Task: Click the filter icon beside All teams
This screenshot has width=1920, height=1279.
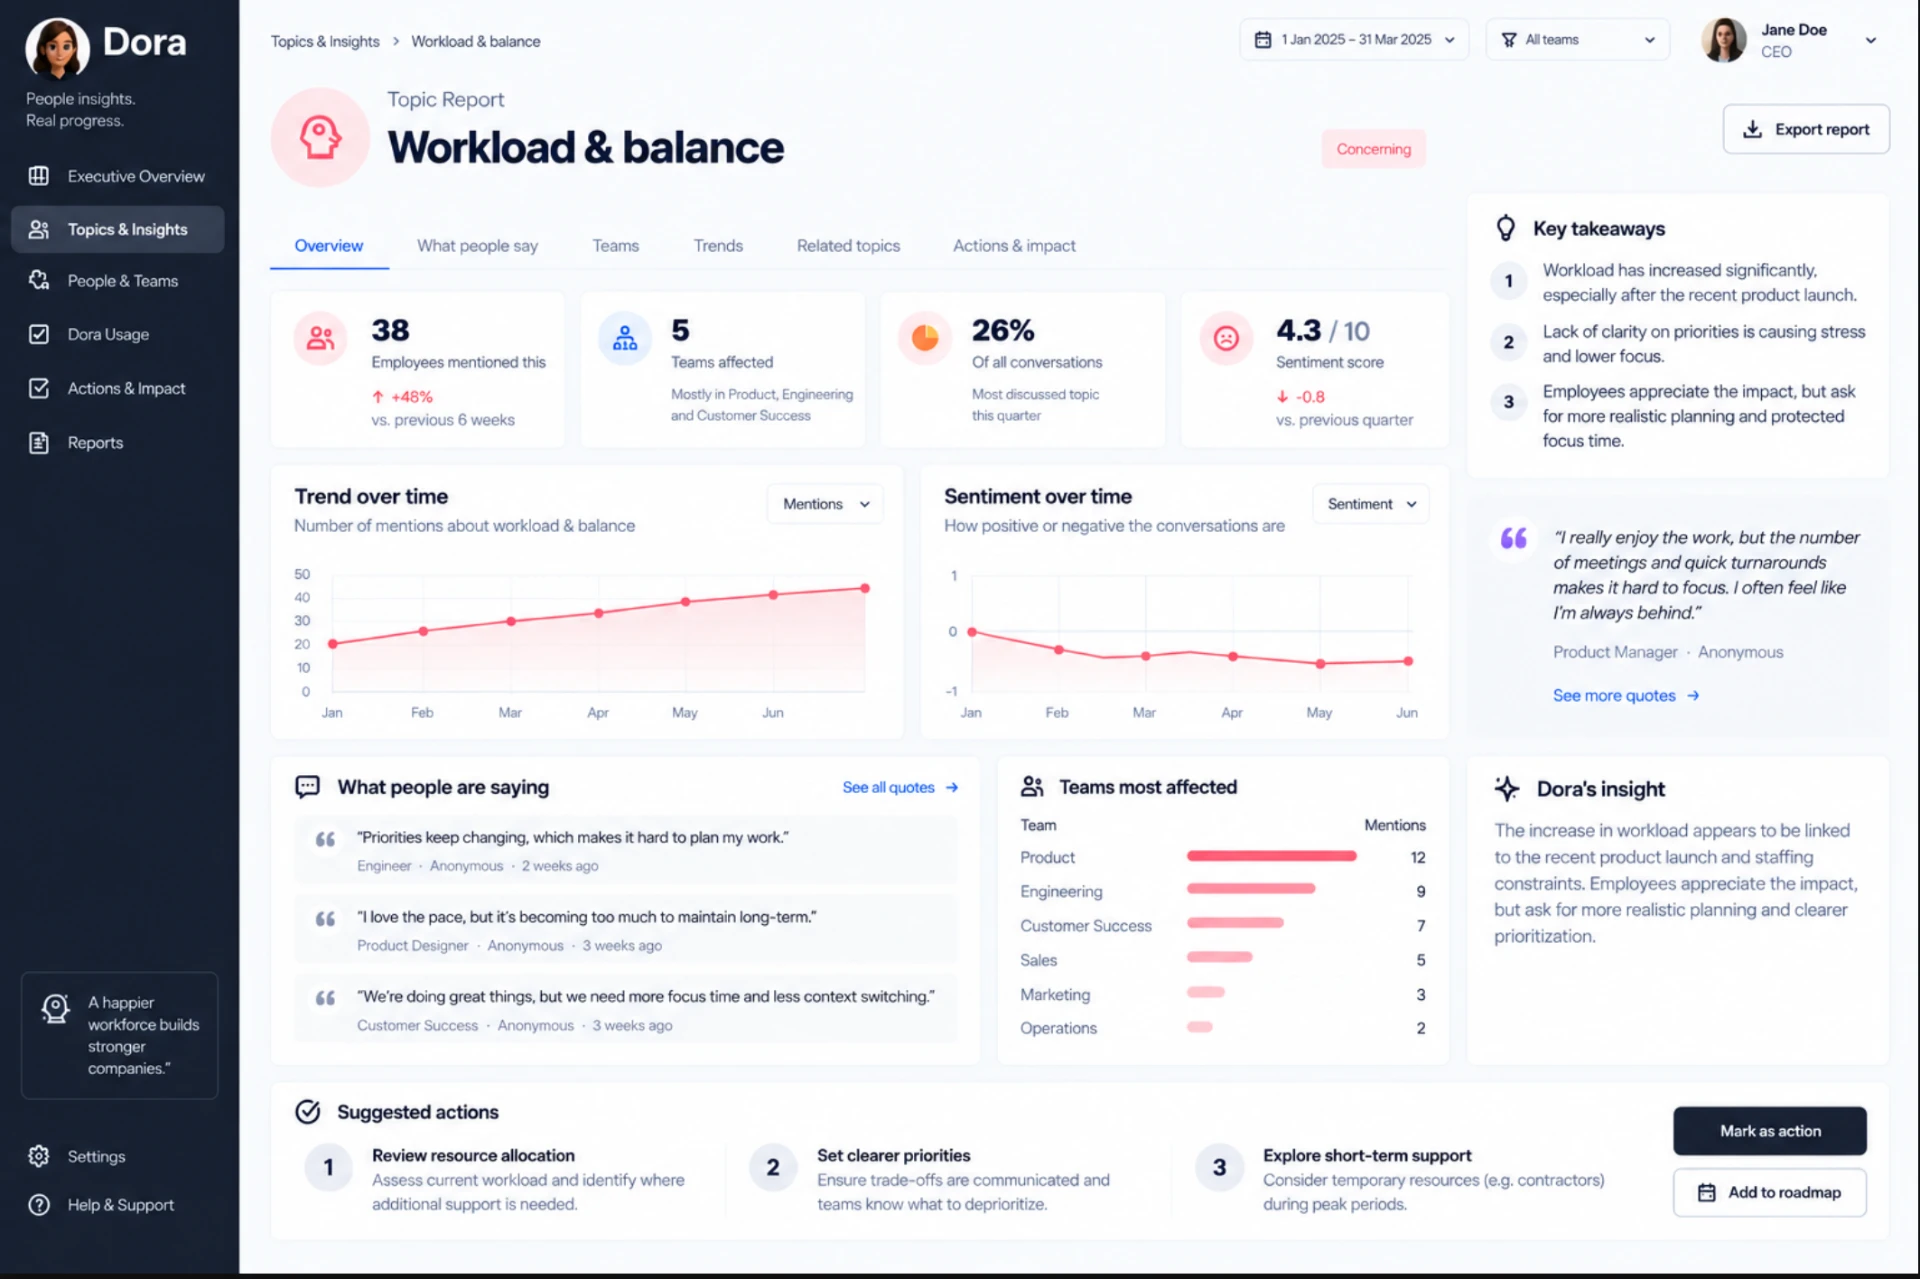Action: [x=1509, y=40]
